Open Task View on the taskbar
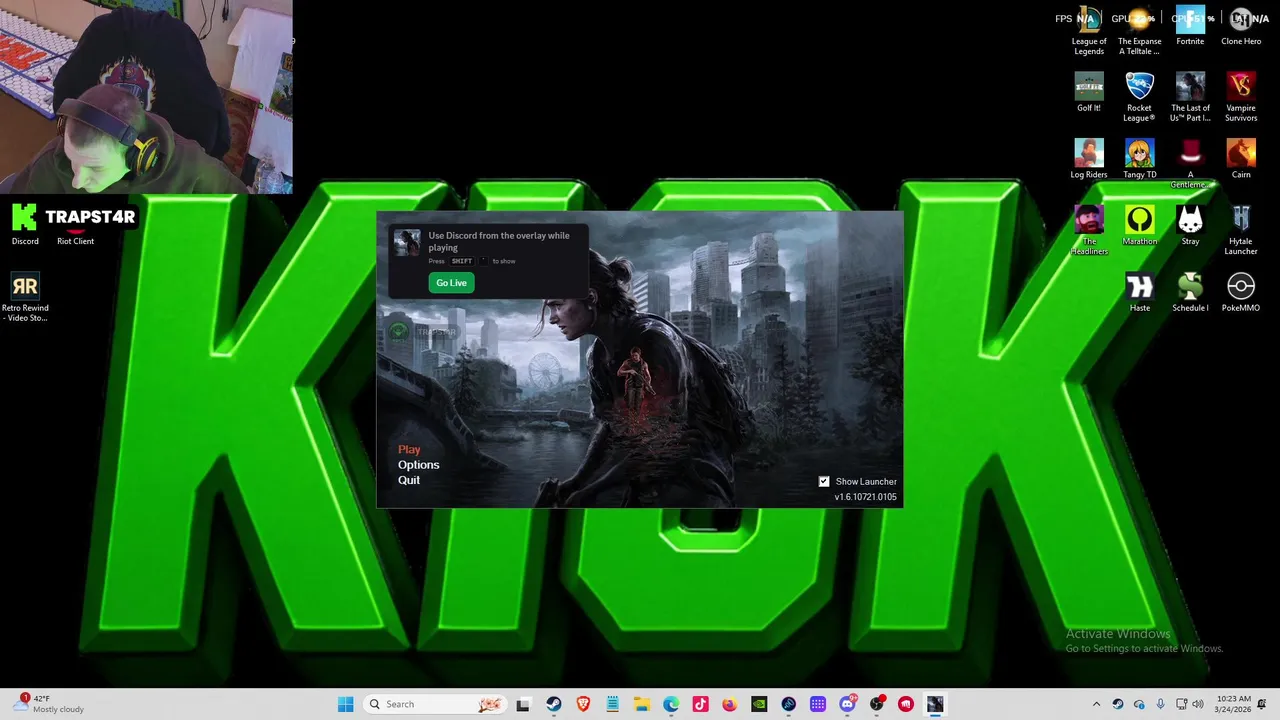The width and height of the screenshot is (1280, 720). [x=523, y=704]
